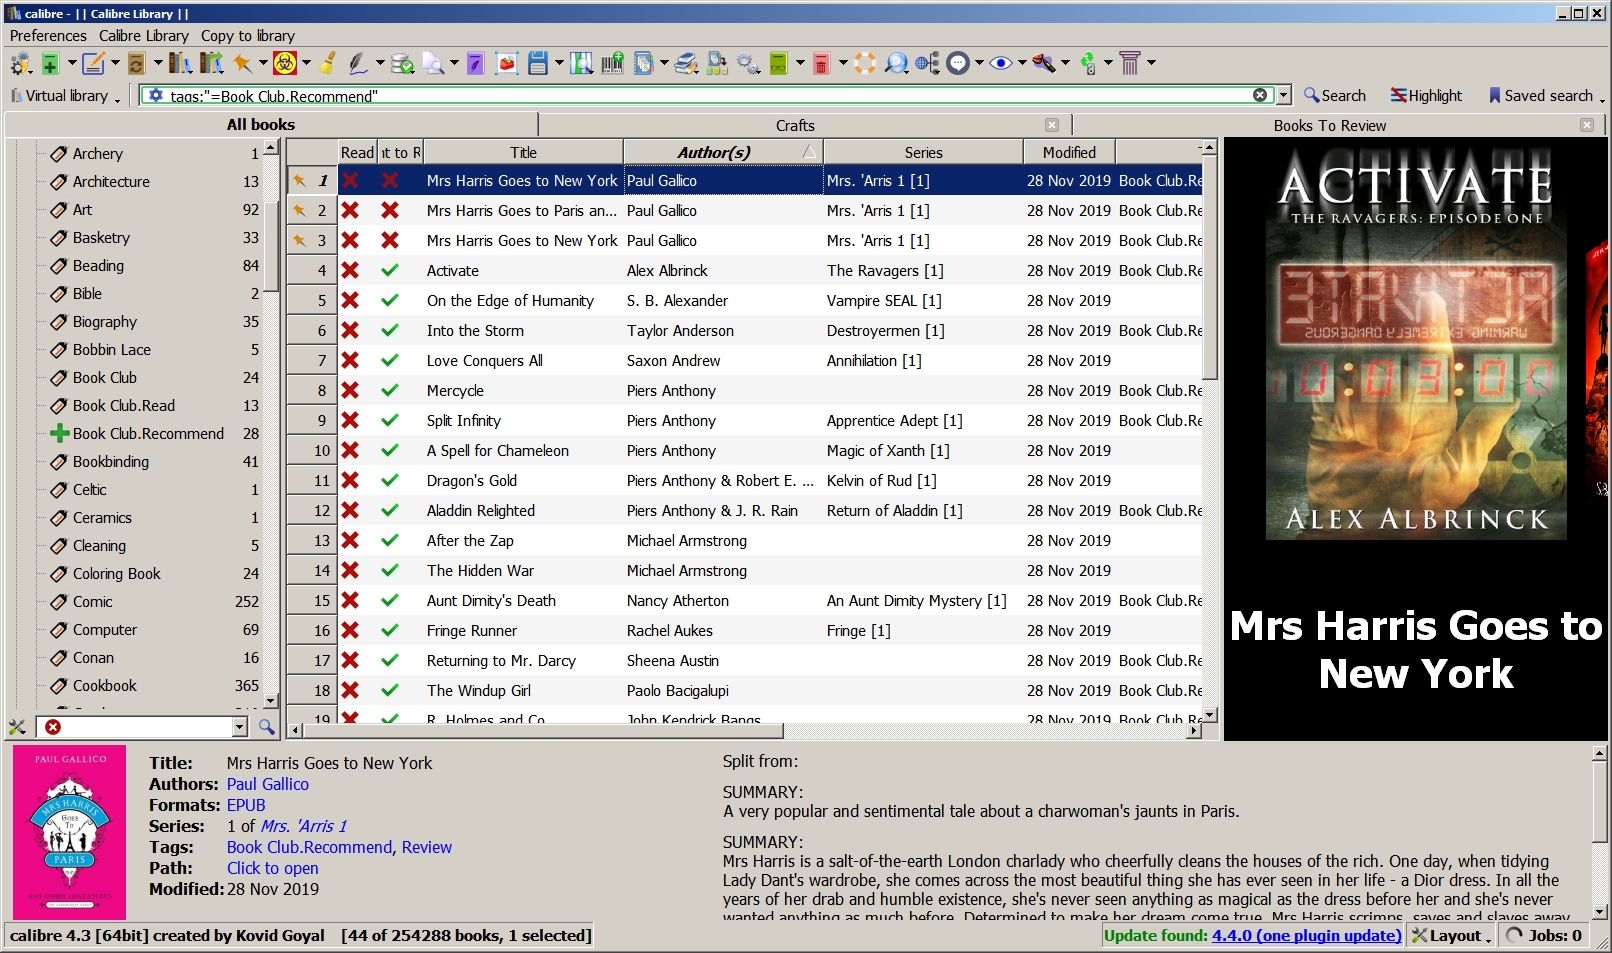Open the EPUB format link
The height and width of the screenshot is (953, 1612).
246,806
